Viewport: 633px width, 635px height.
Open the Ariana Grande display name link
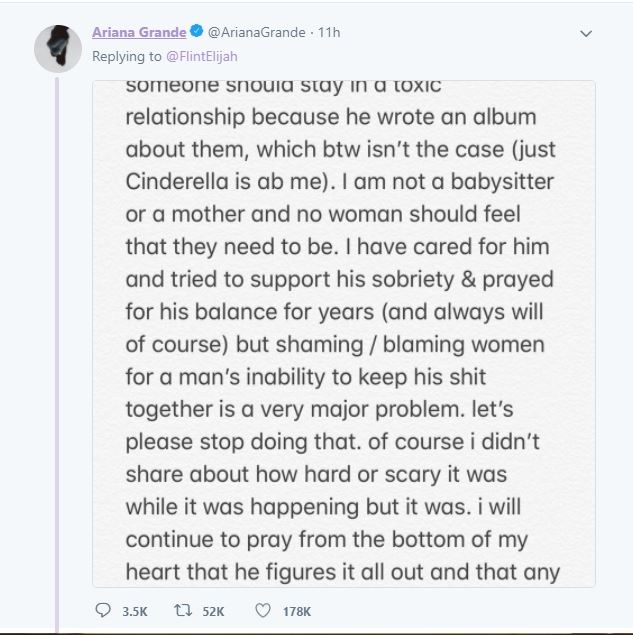click(138, 32)
